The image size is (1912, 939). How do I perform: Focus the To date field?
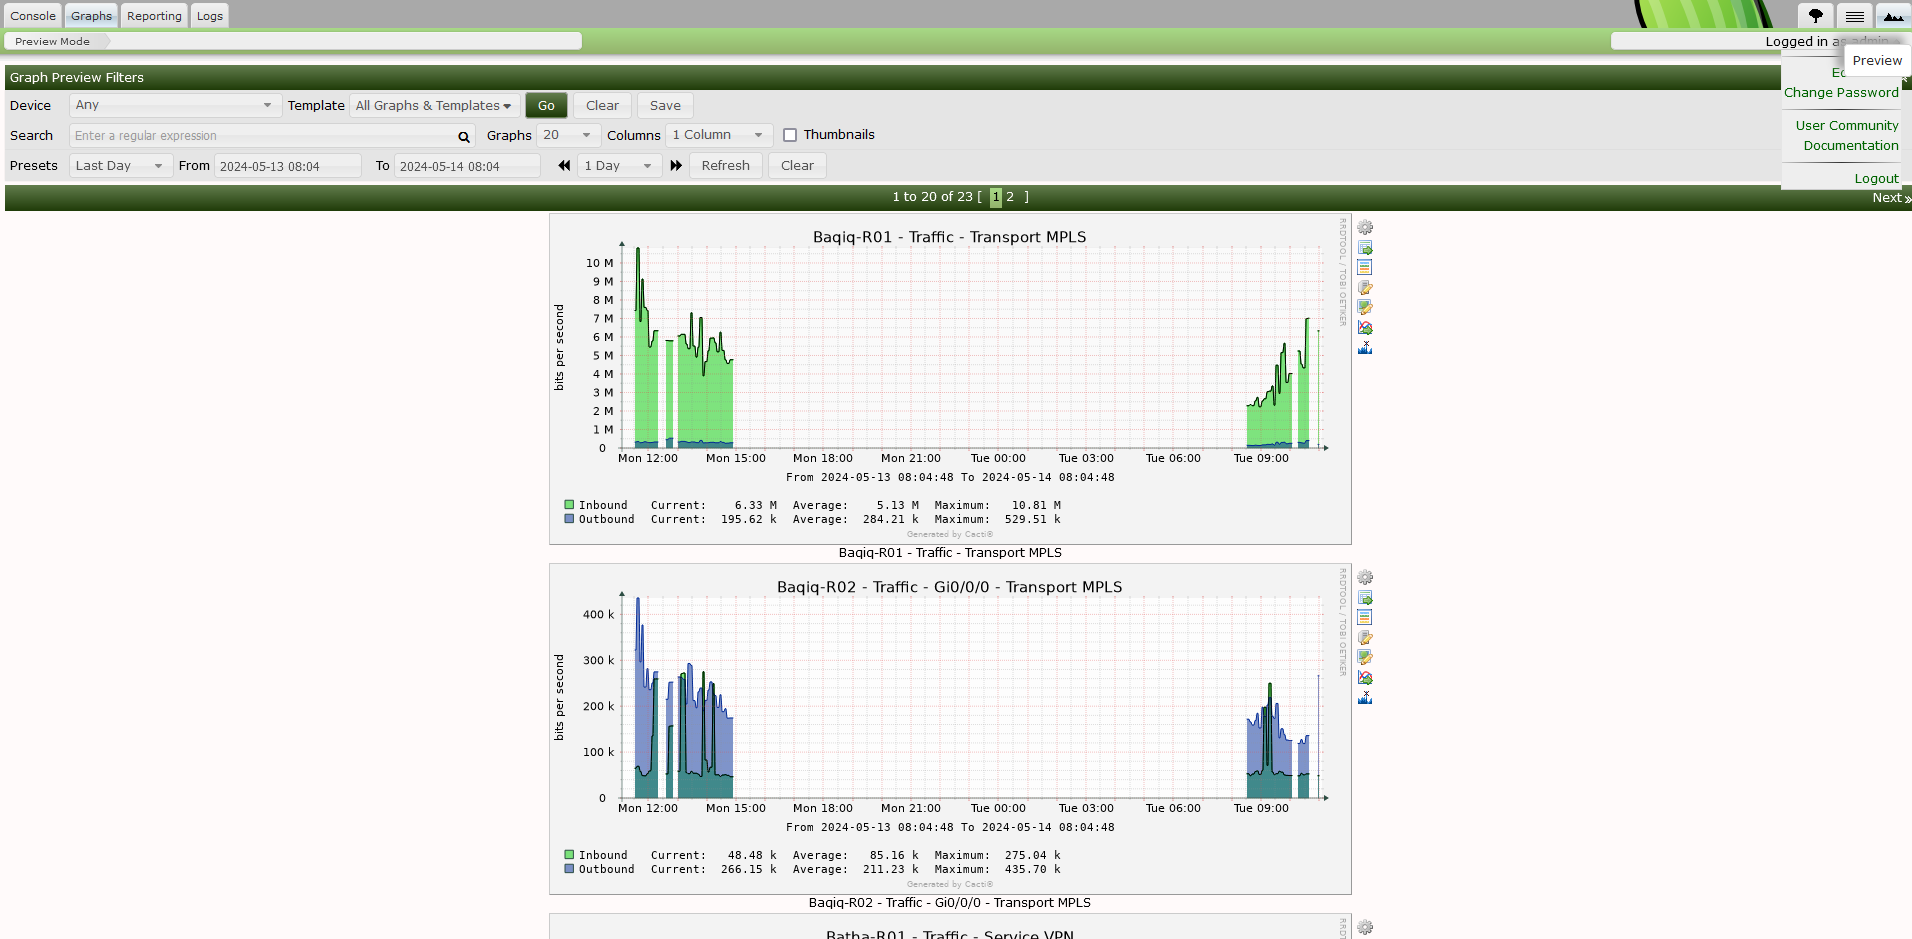coord(468,166)
